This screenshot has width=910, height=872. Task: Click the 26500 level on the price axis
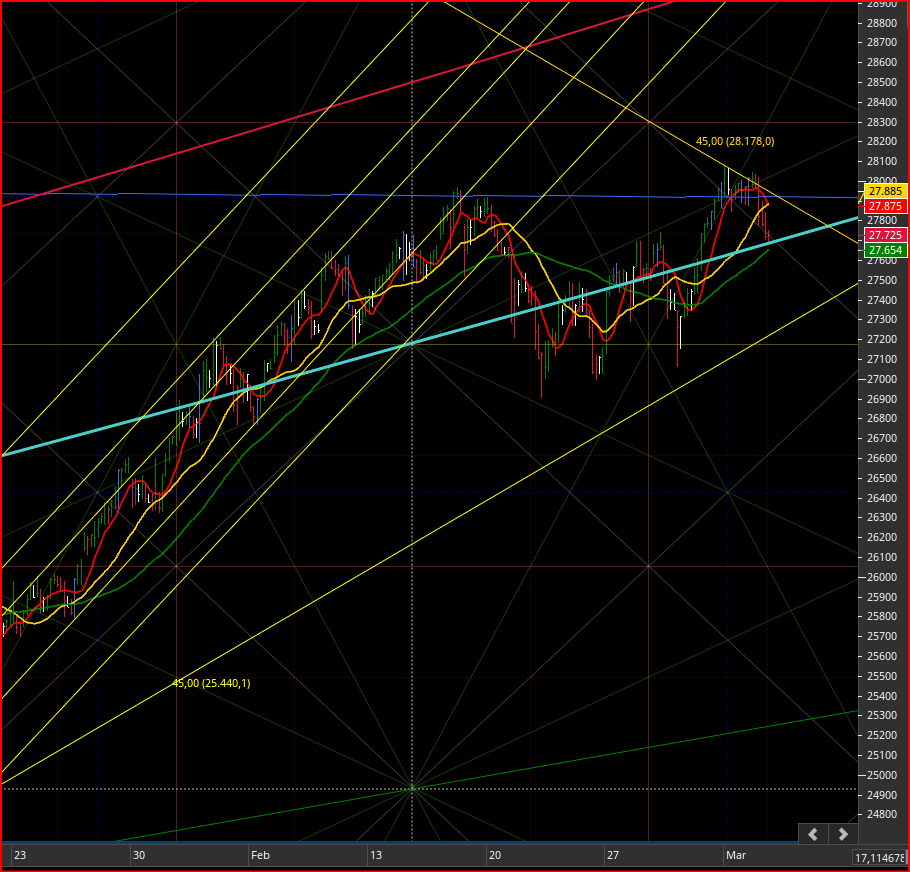pos(882,479)
